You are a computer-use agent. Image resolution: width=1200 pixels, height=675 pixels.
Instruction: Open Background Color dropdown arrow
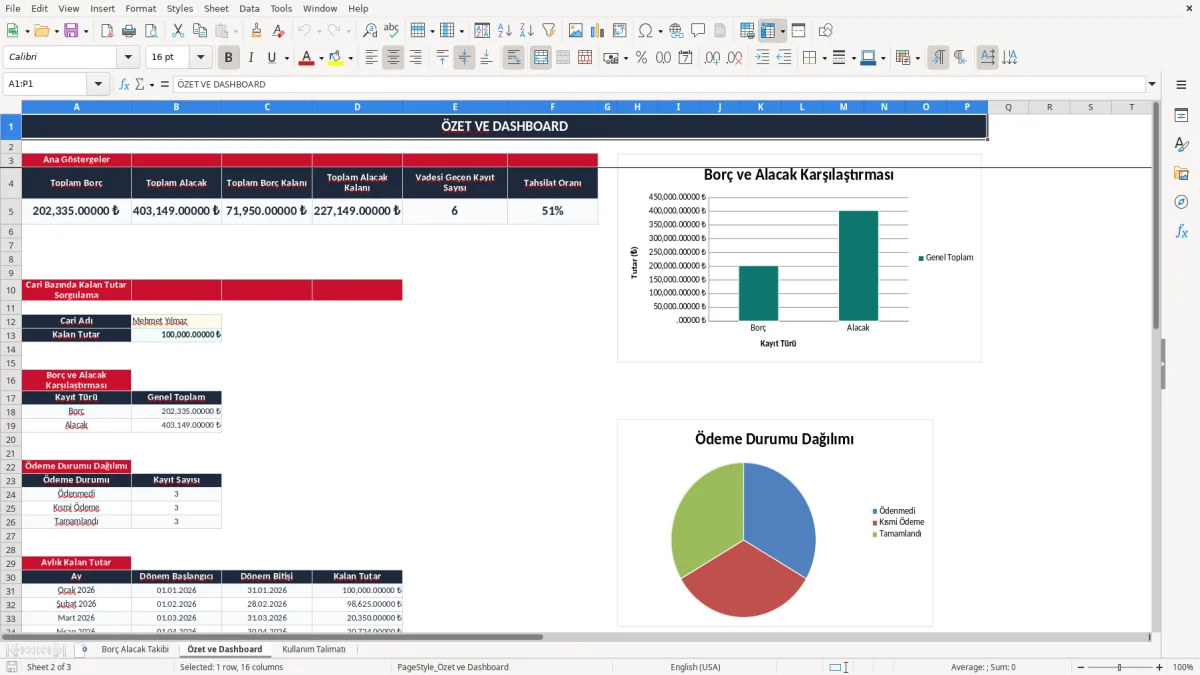click(x=350, y=58)
